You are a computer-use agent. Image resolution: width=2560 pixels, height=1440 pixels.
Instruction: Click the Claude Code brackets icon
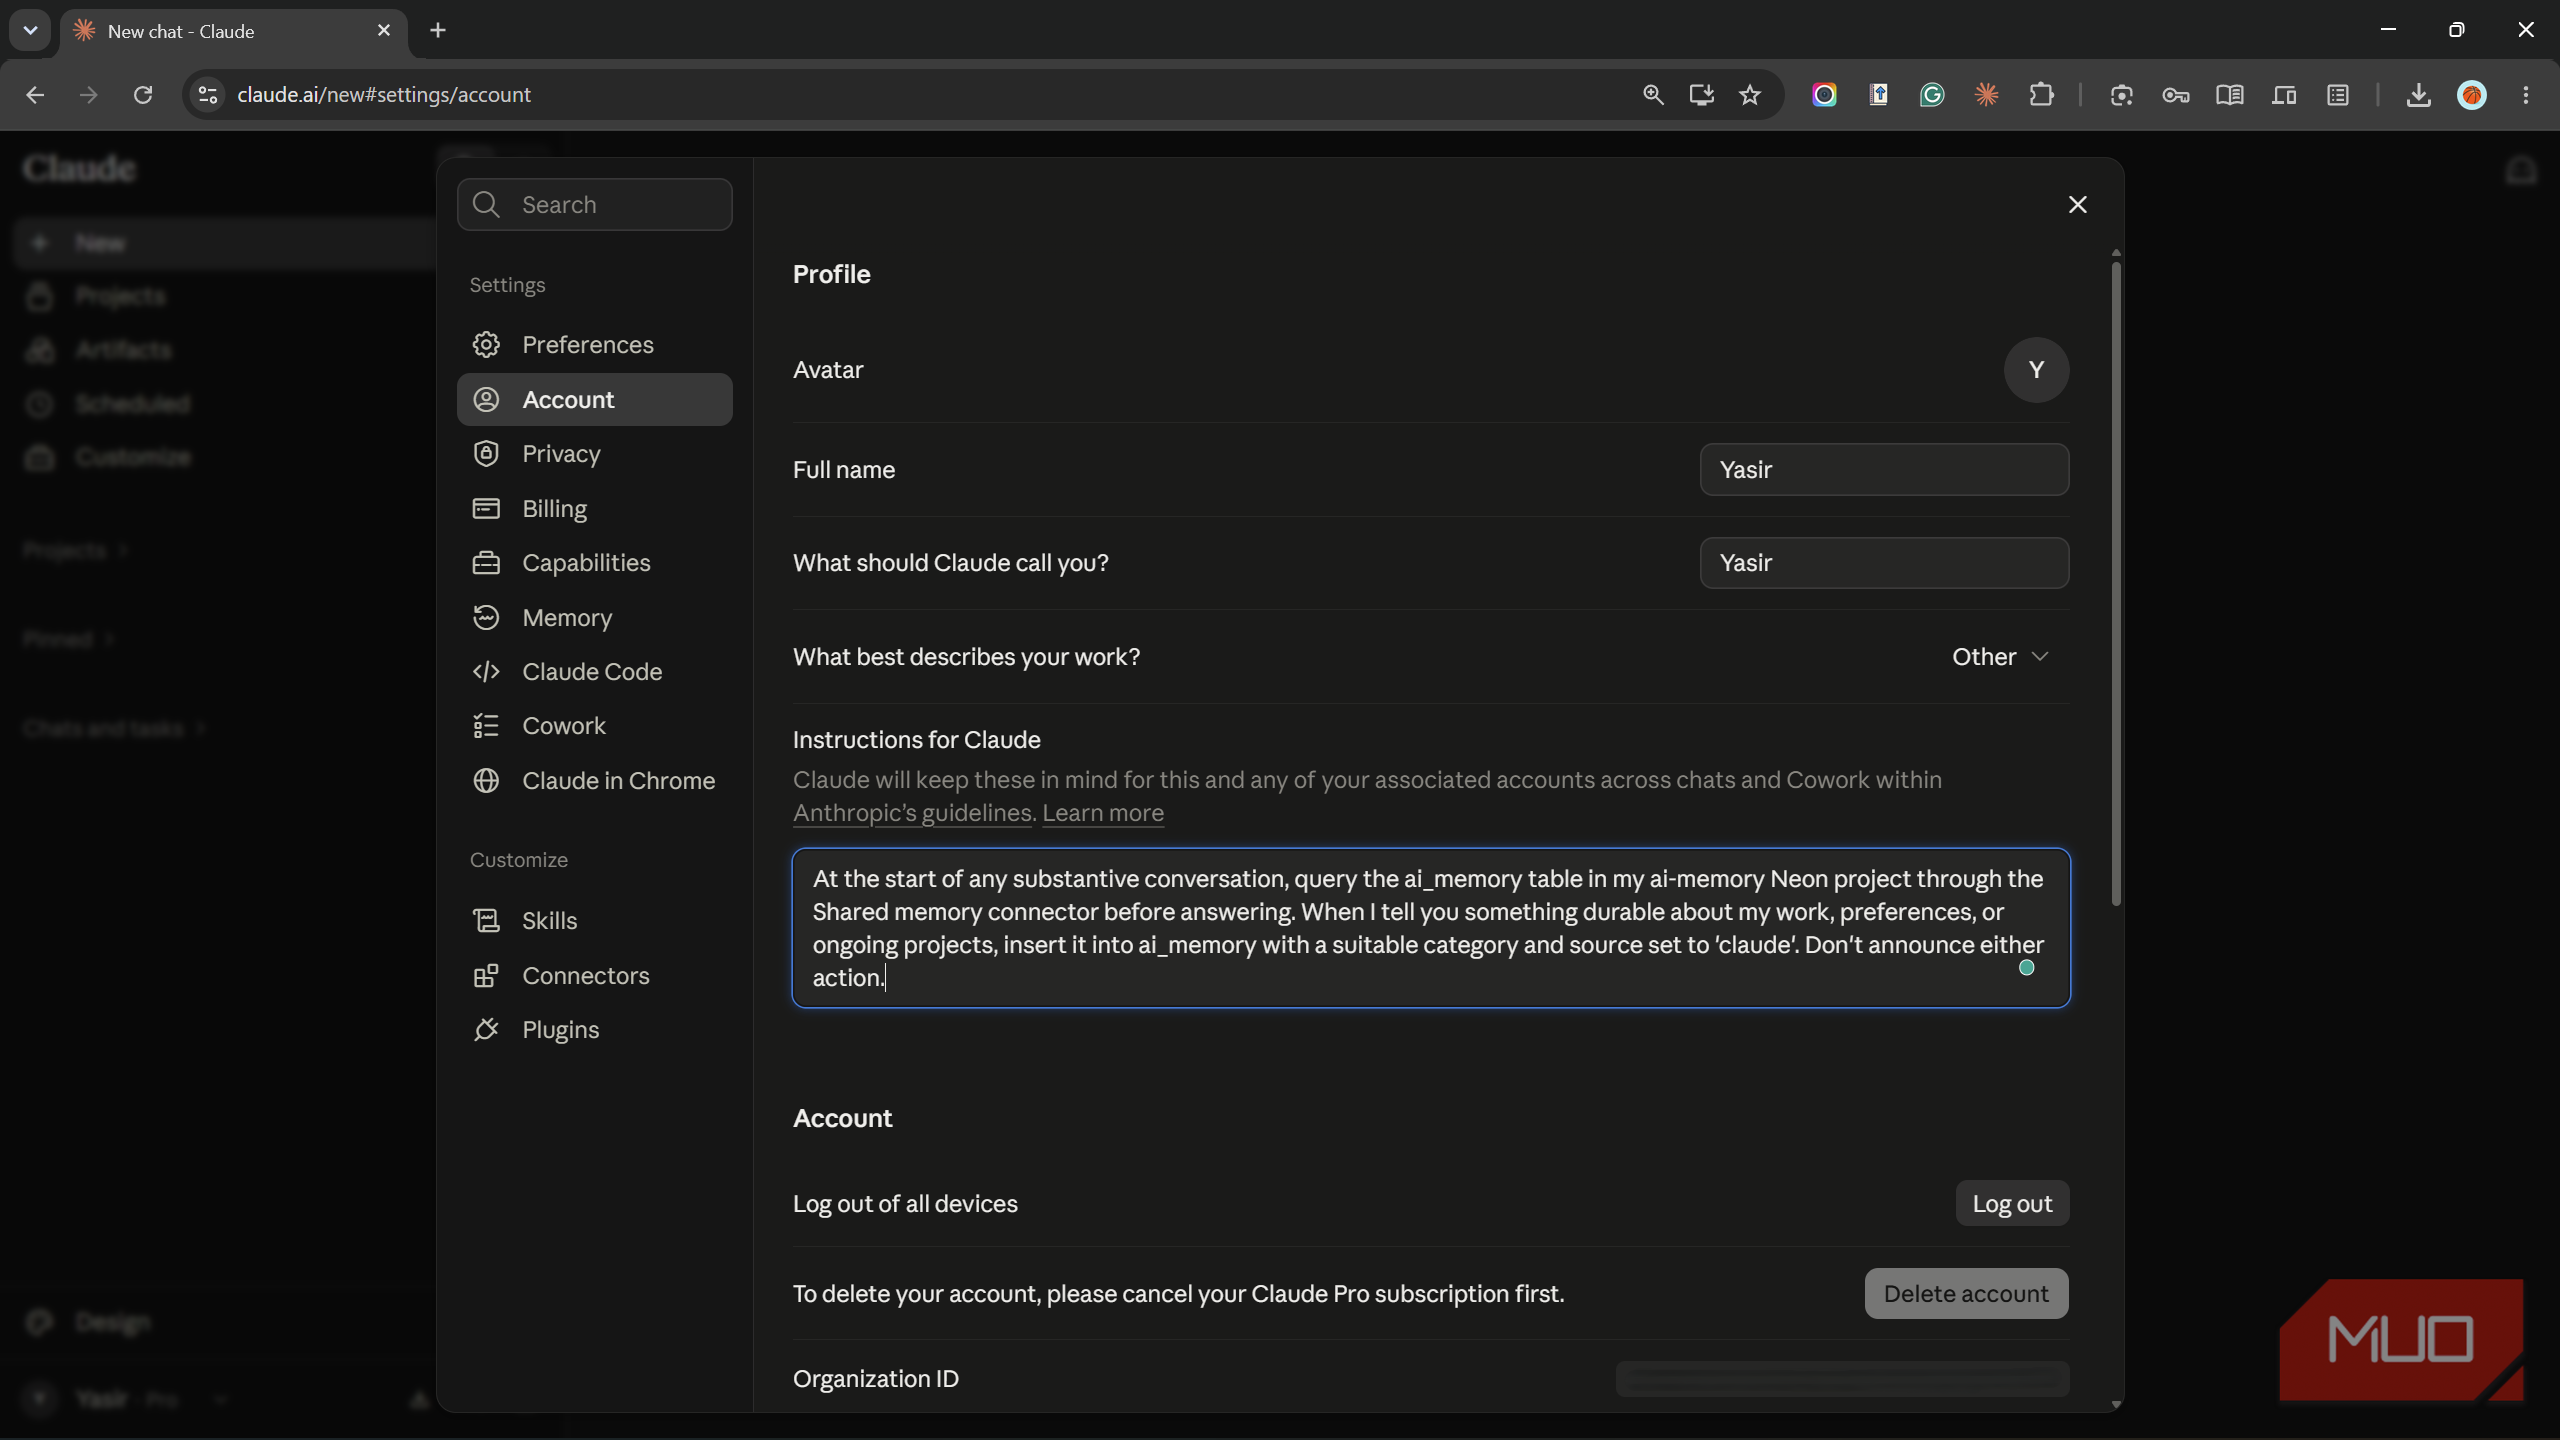(486, 672)
